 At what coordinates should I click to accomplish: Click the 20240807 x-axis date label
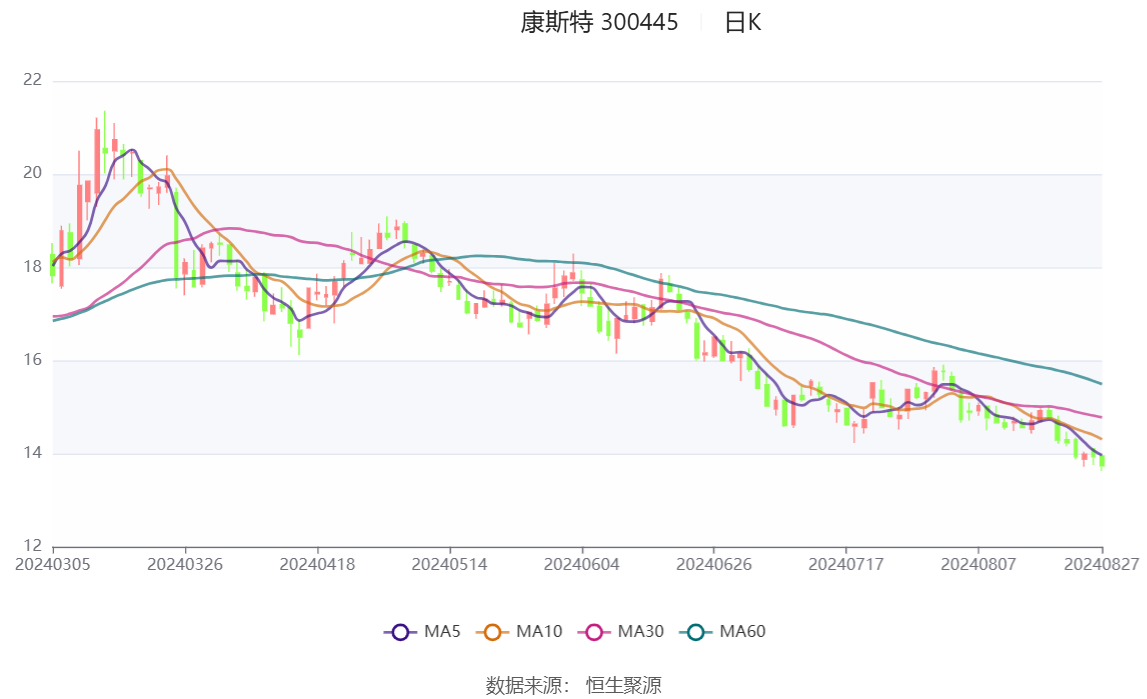(x=978, y=564)
